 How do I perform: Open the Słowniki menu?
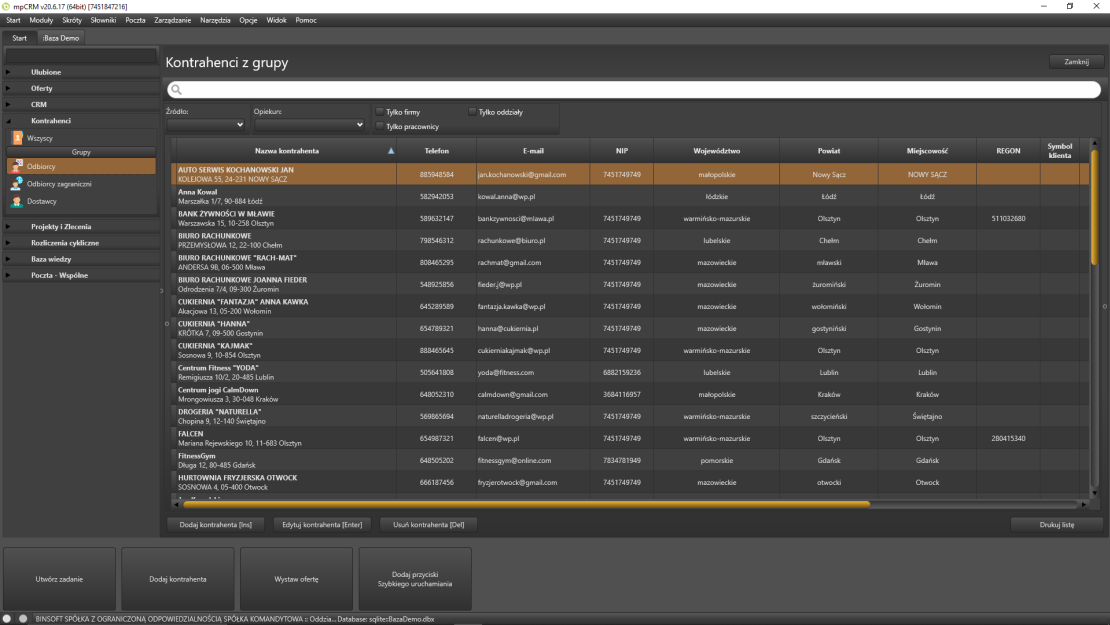point(103,21)
